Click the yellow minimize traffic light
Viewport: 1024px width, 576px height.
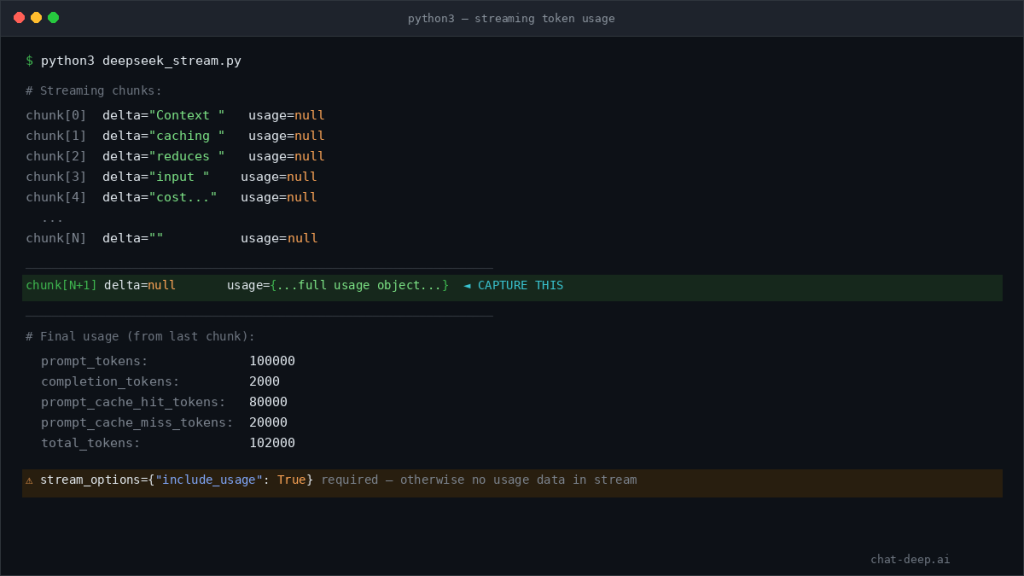[x=37, y=17]
